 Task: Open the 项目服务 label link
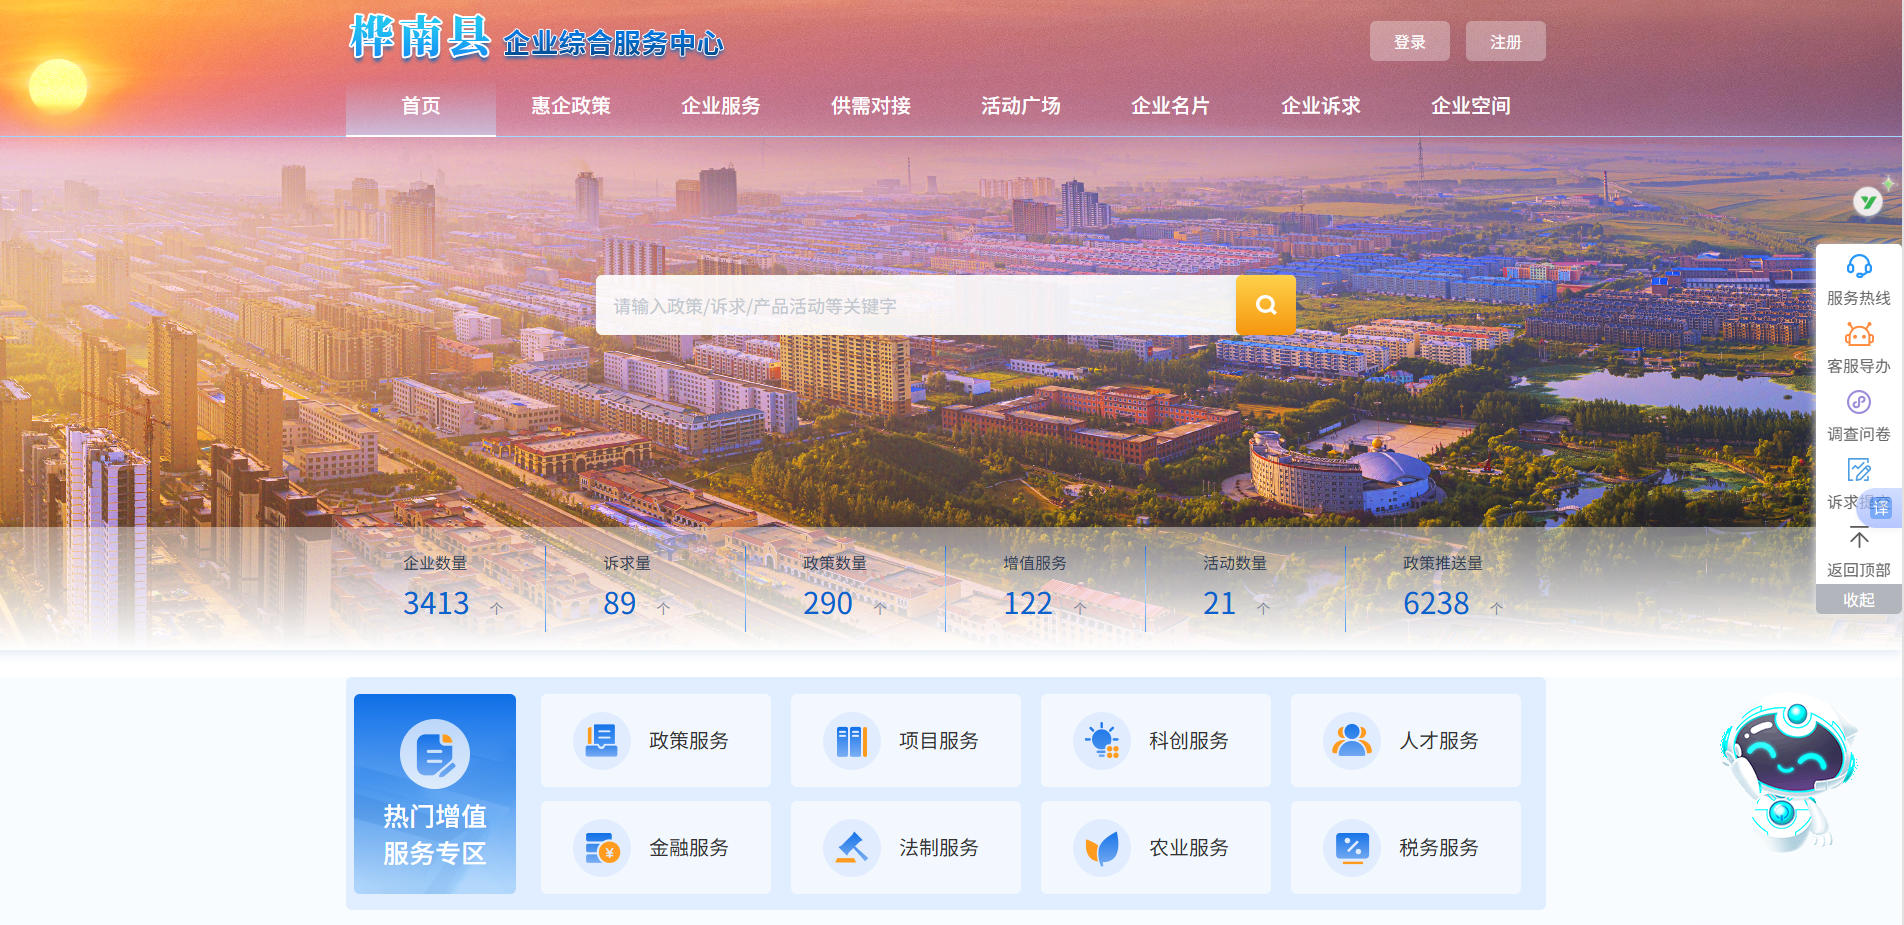coord(939,741)
